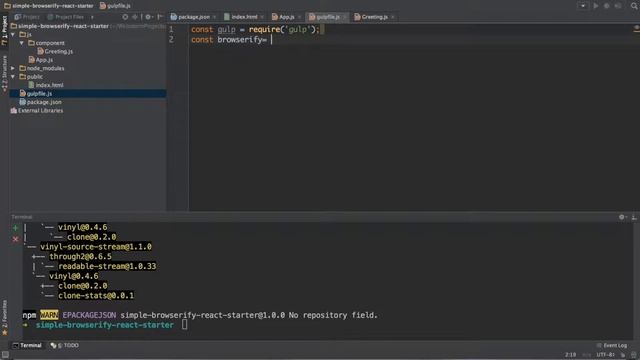Viewport: 640px width, 360px height.
Task: Click the inspection indicator at editor top-right
Action: pyautogui.click(x=636, y=28)
